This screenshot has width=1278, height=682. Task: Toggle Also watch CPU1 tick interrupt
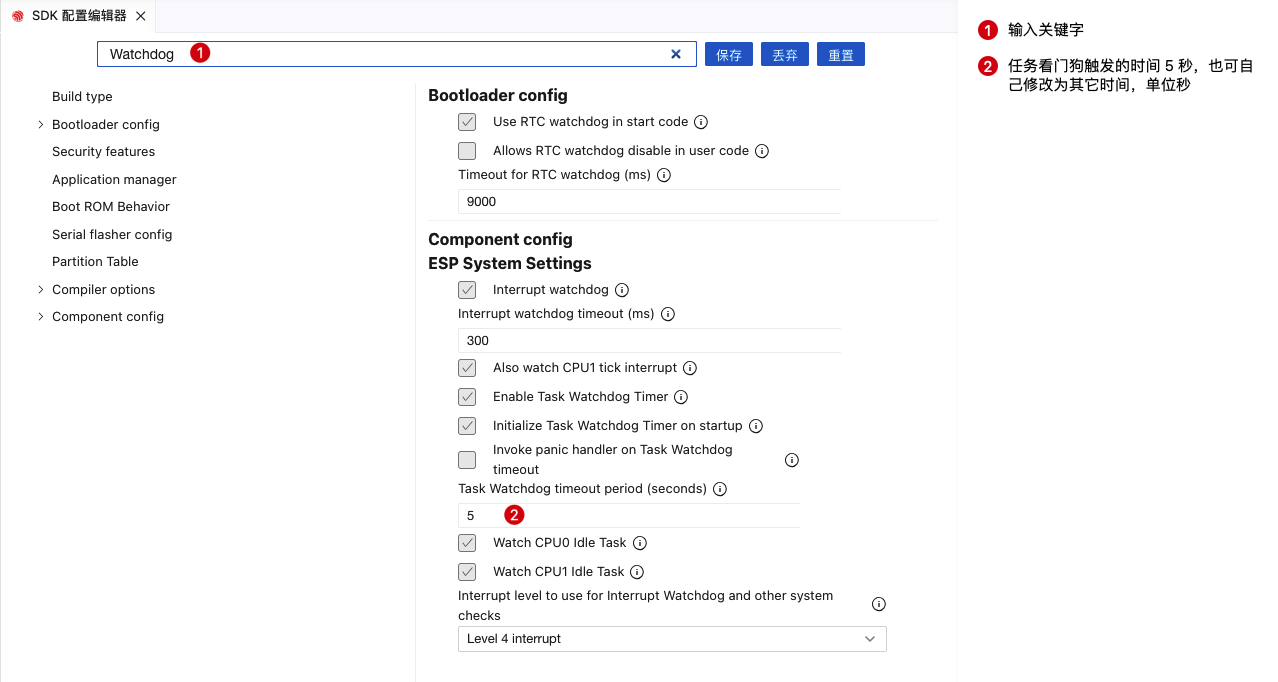tap(467, 368)
